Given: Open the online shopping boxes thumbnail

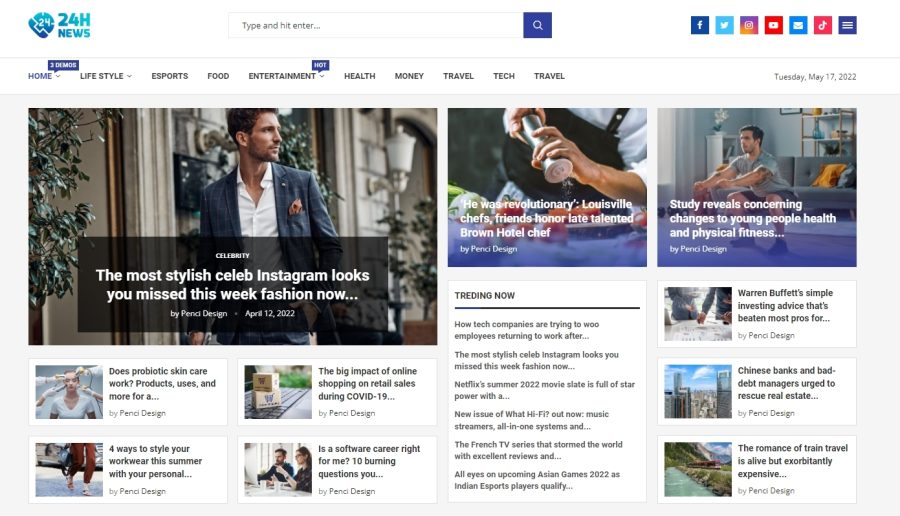Looking at the screenshot, I should tap(278, 392).
